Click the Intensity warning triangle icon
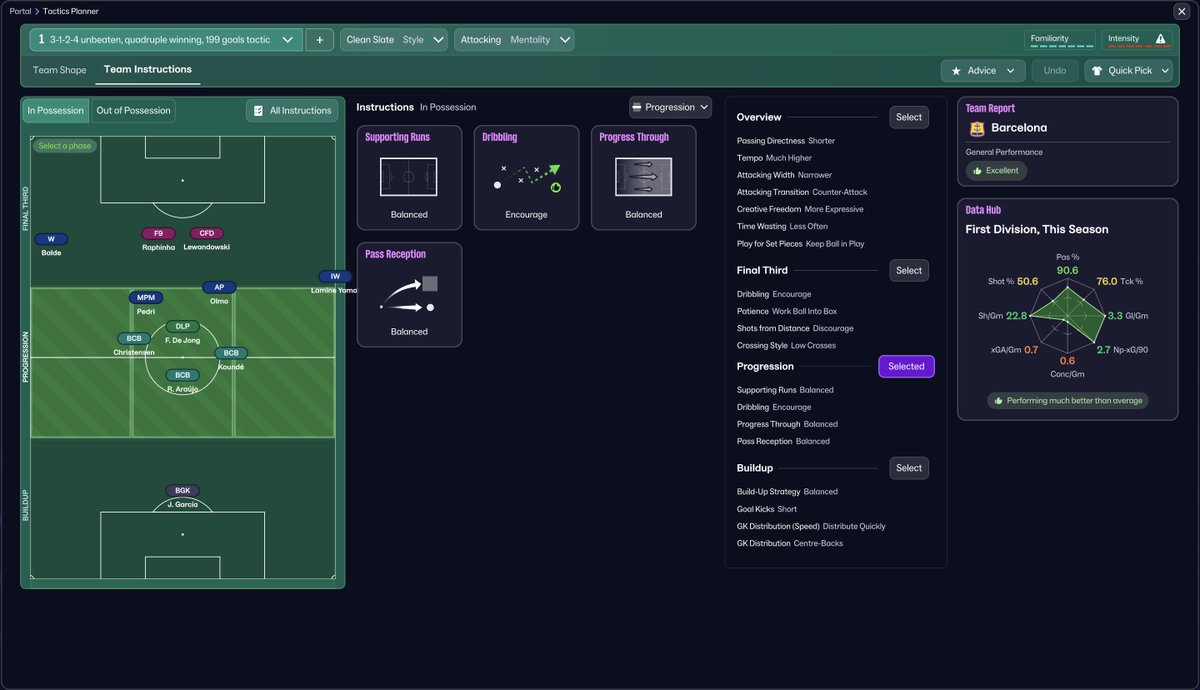Screen dimensions: 1200x690 (1160, 39)
